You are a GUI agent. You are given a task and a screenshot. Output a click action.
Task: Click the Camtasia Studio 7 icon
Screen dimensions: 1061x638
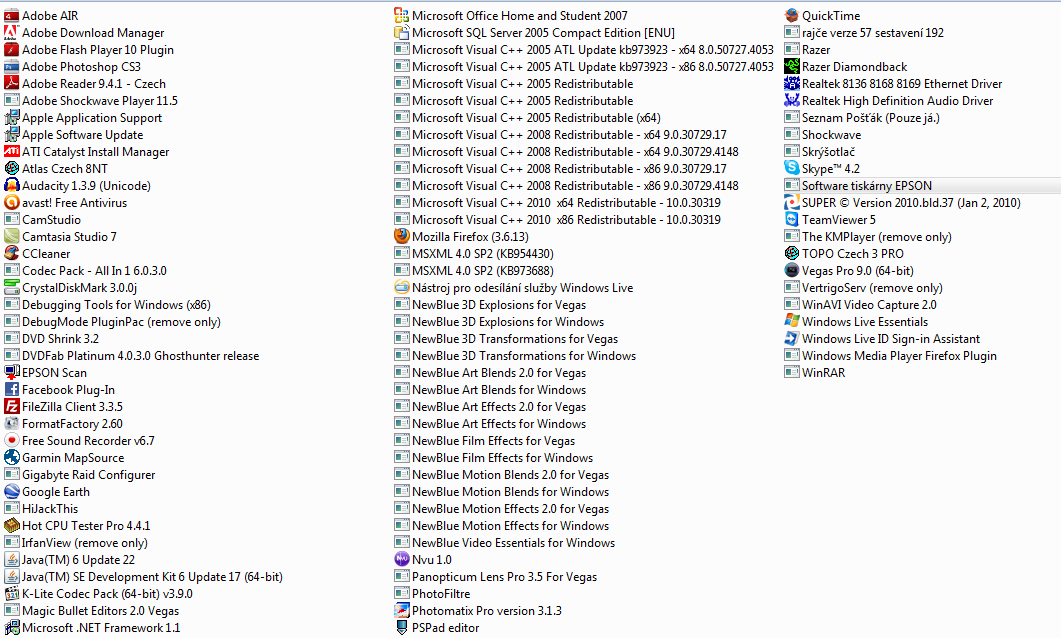coord(12,236)
